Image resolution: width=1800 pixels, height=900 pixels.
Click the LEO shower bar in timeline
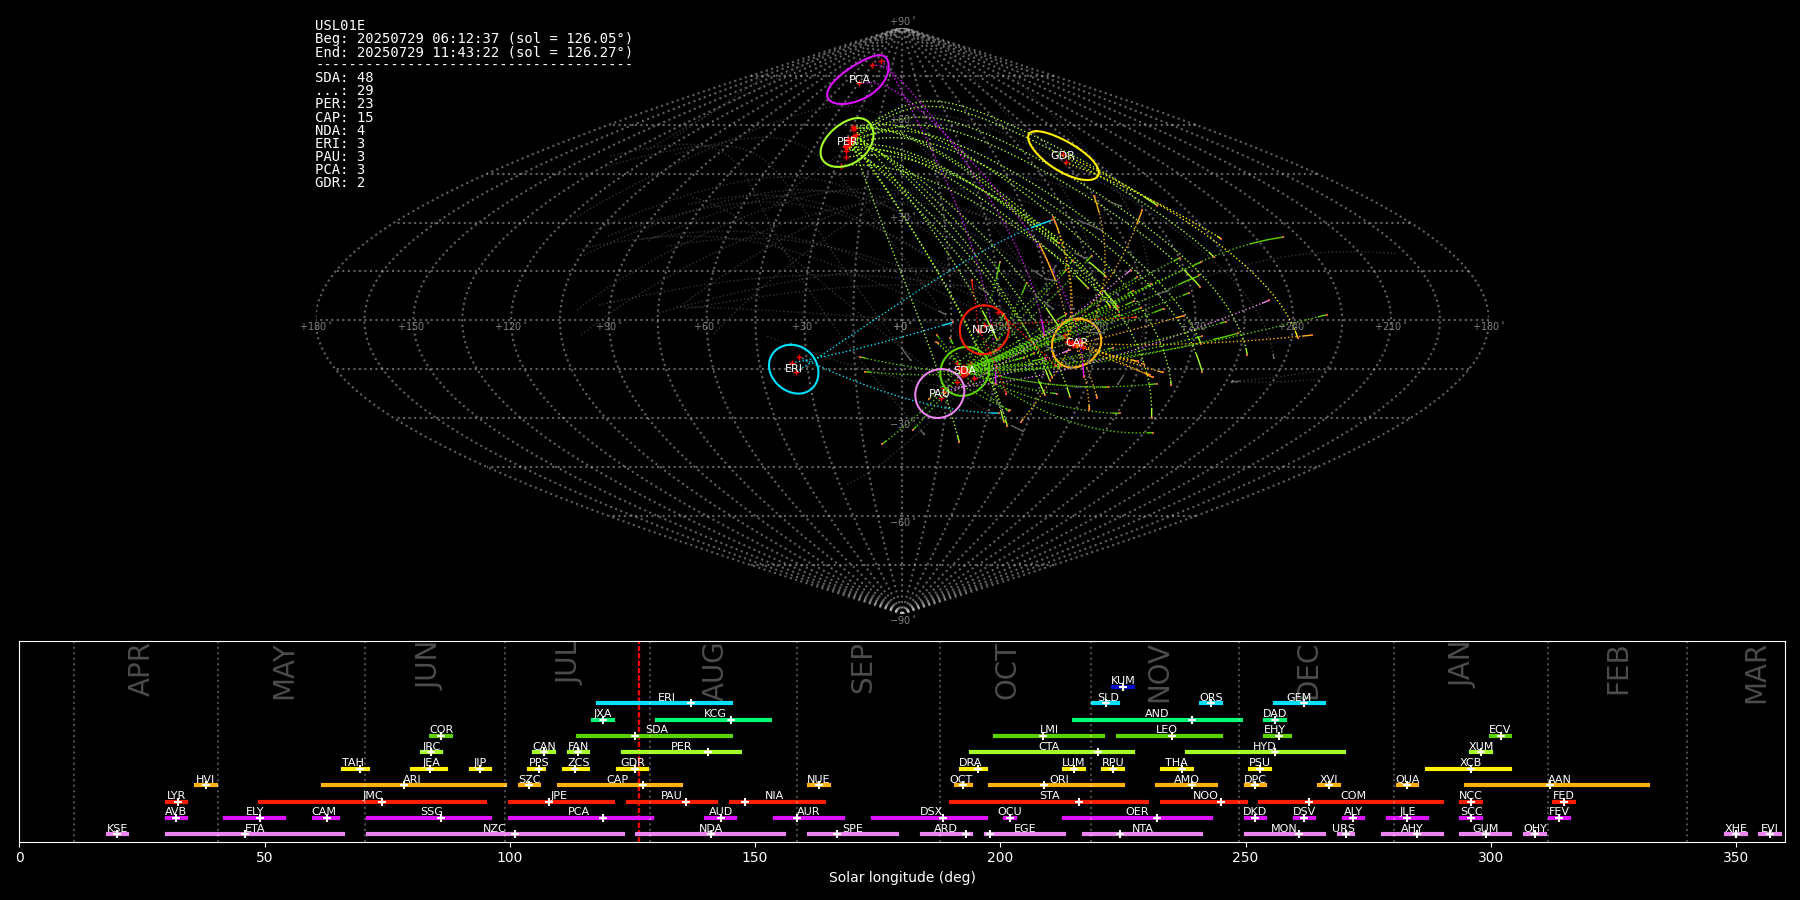[1169, 736]
